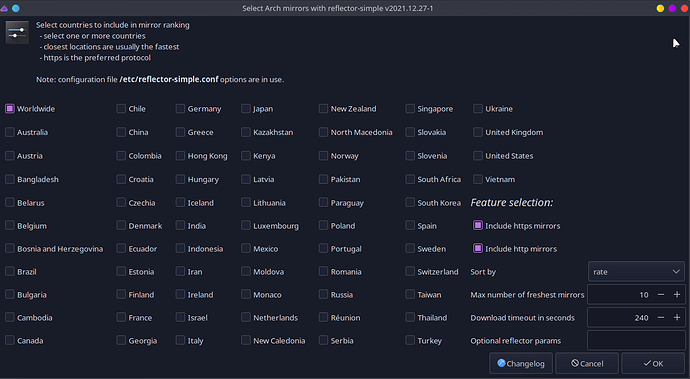Open the Changelog
This screenshot has height=379, width=690.
[x=521, y=363]
